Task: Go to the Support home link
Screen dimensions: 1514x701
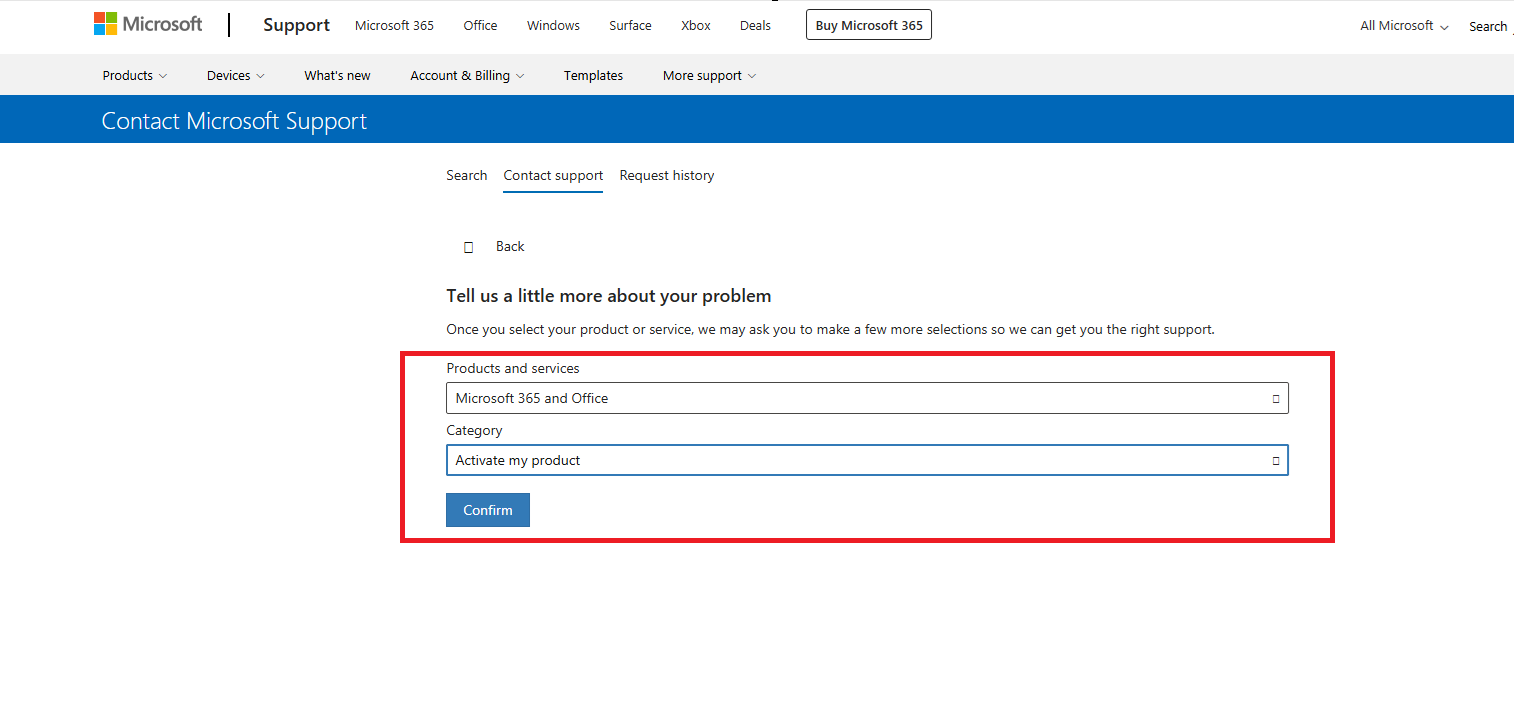Action: 296,25
